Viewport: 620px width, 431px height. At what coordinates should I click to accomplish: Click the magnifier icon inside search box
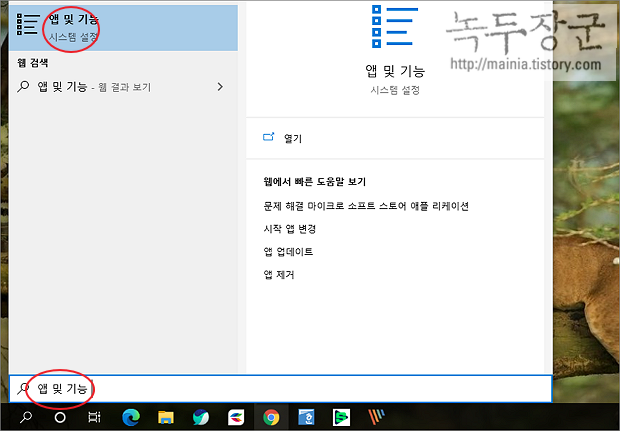coord(23,389)
